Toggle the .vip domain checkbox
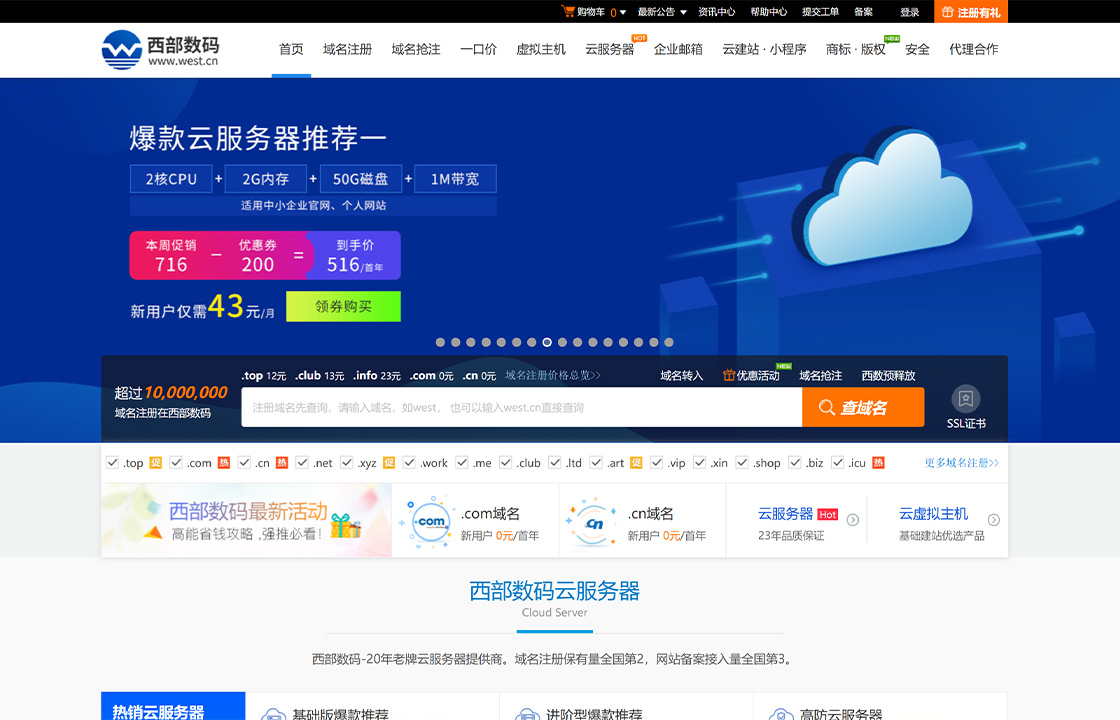This screenshot has width=1120, height=720. click(657, 462)
